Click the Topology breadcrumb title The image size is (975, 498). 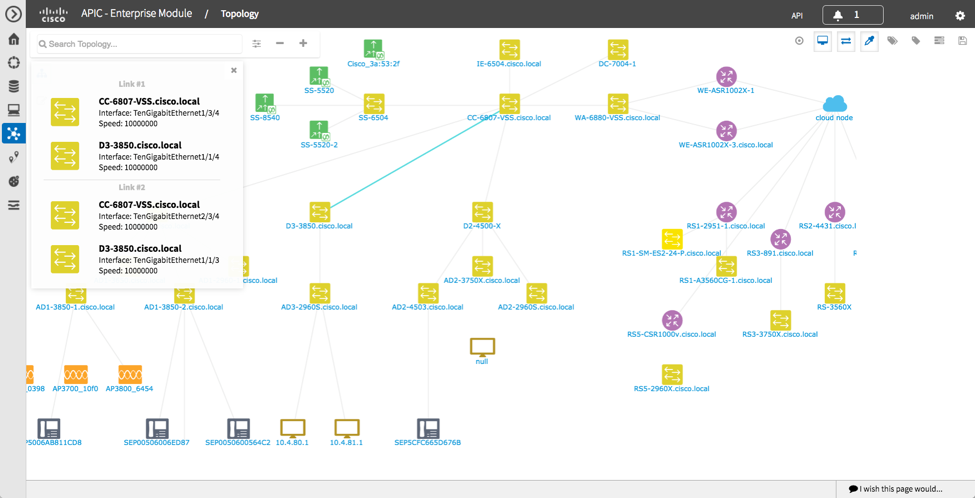pyautogui.click(x=239, y=14)
